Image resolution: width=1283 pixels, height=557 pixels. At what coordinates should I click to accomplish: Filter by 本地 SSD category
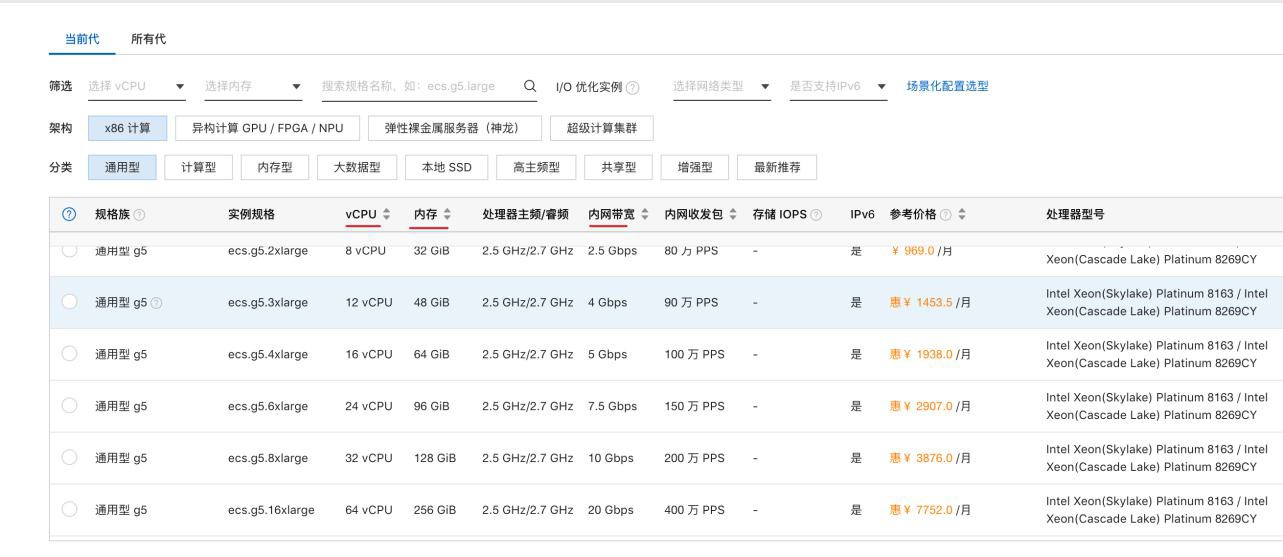pyautogui.click(x=447, y=168)
